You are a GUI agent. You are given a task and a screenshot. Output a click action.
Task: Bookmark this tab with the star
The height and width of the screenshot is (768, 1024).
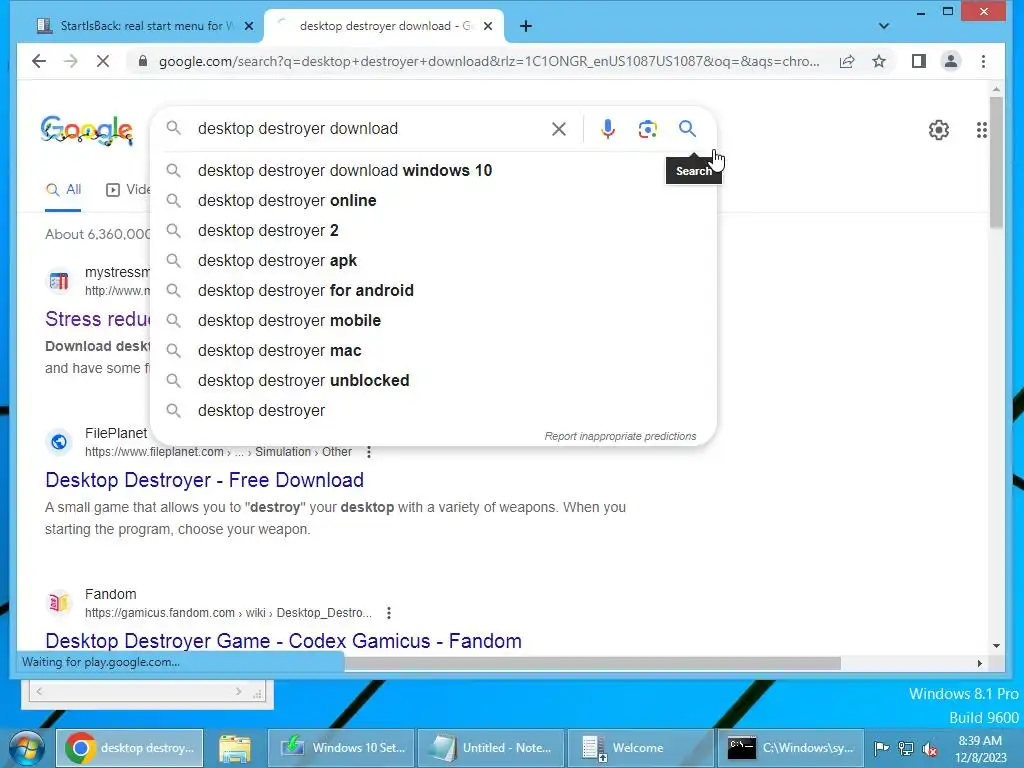coord(879,61)
